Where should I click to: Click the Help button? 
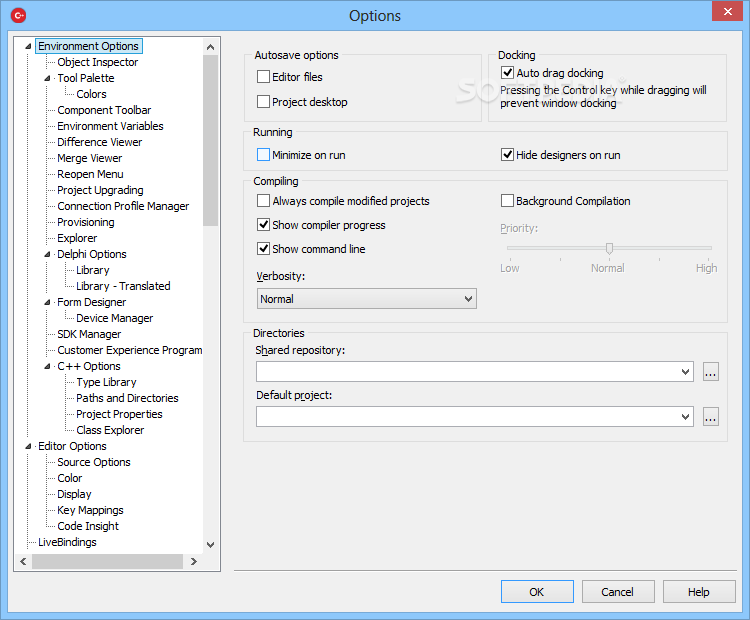[698, 592]
